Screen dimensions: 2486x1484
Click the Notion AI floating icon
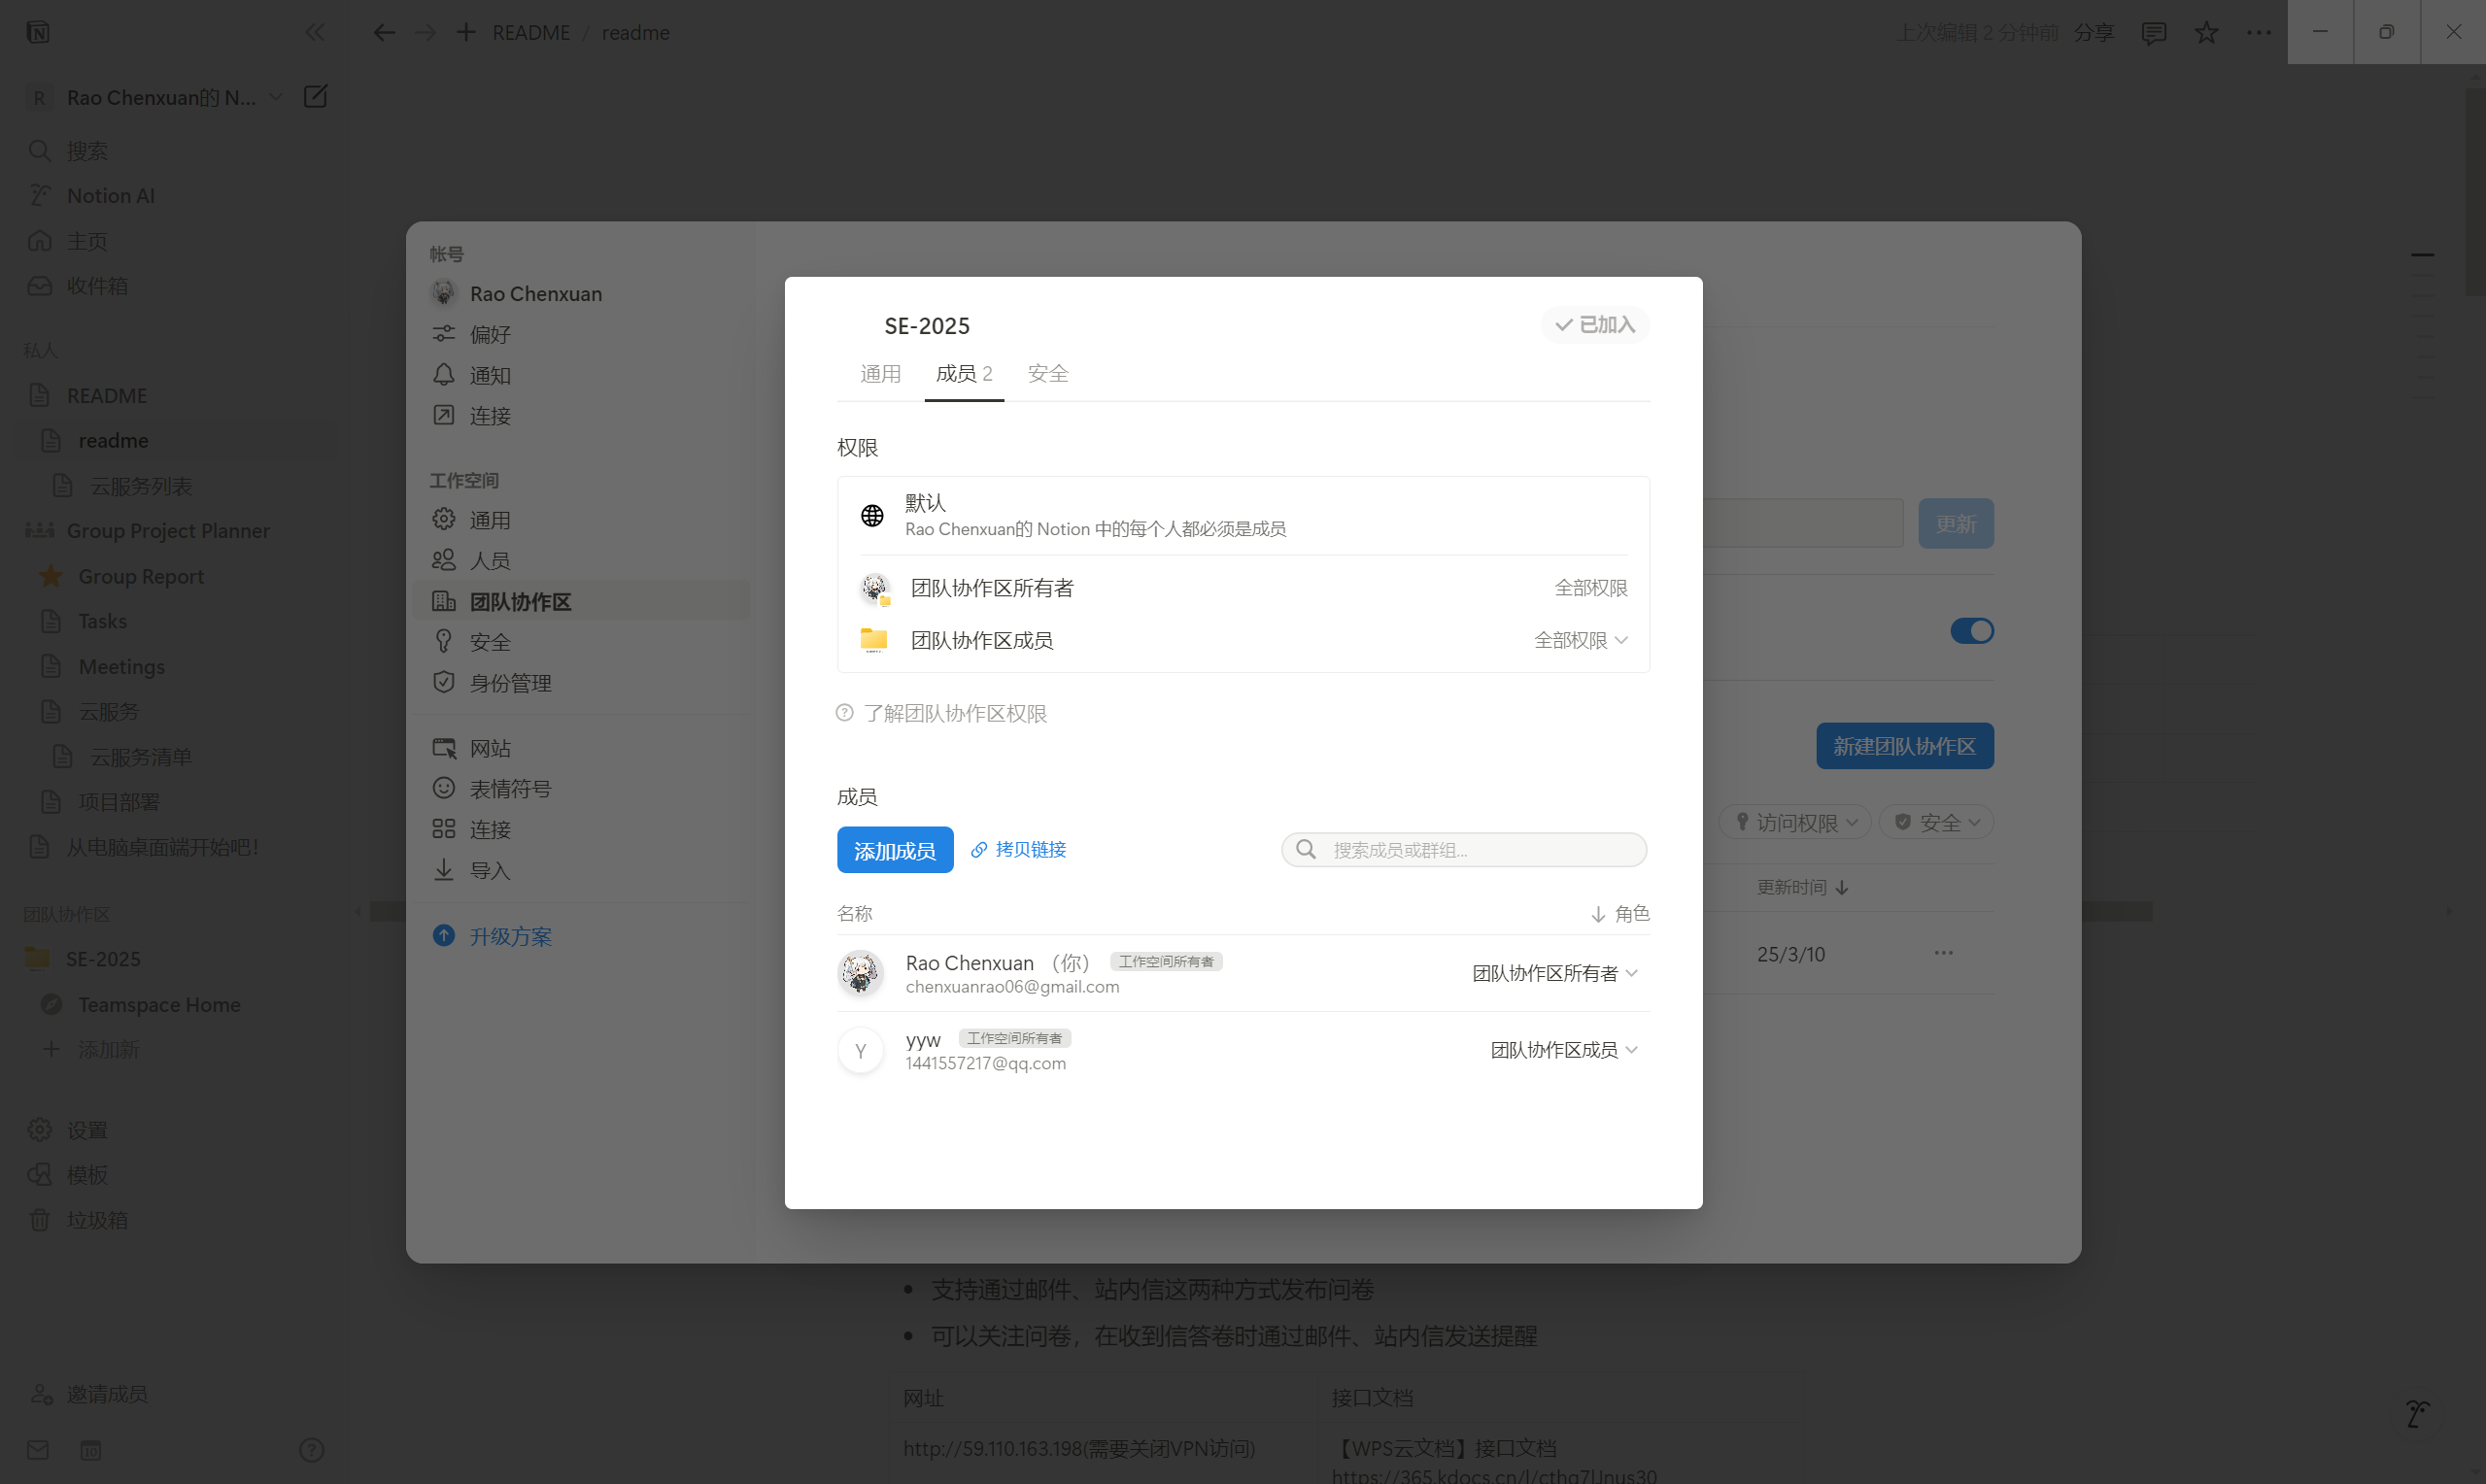[x=2417, y=1413]
